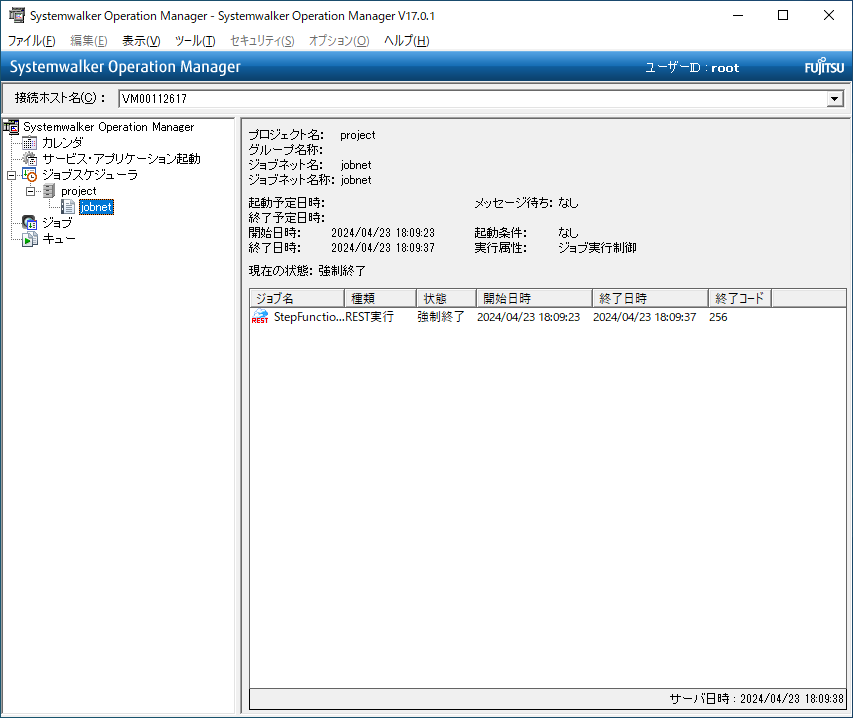Sort by the ジョブ名 column header

click(x=296, y=298)
